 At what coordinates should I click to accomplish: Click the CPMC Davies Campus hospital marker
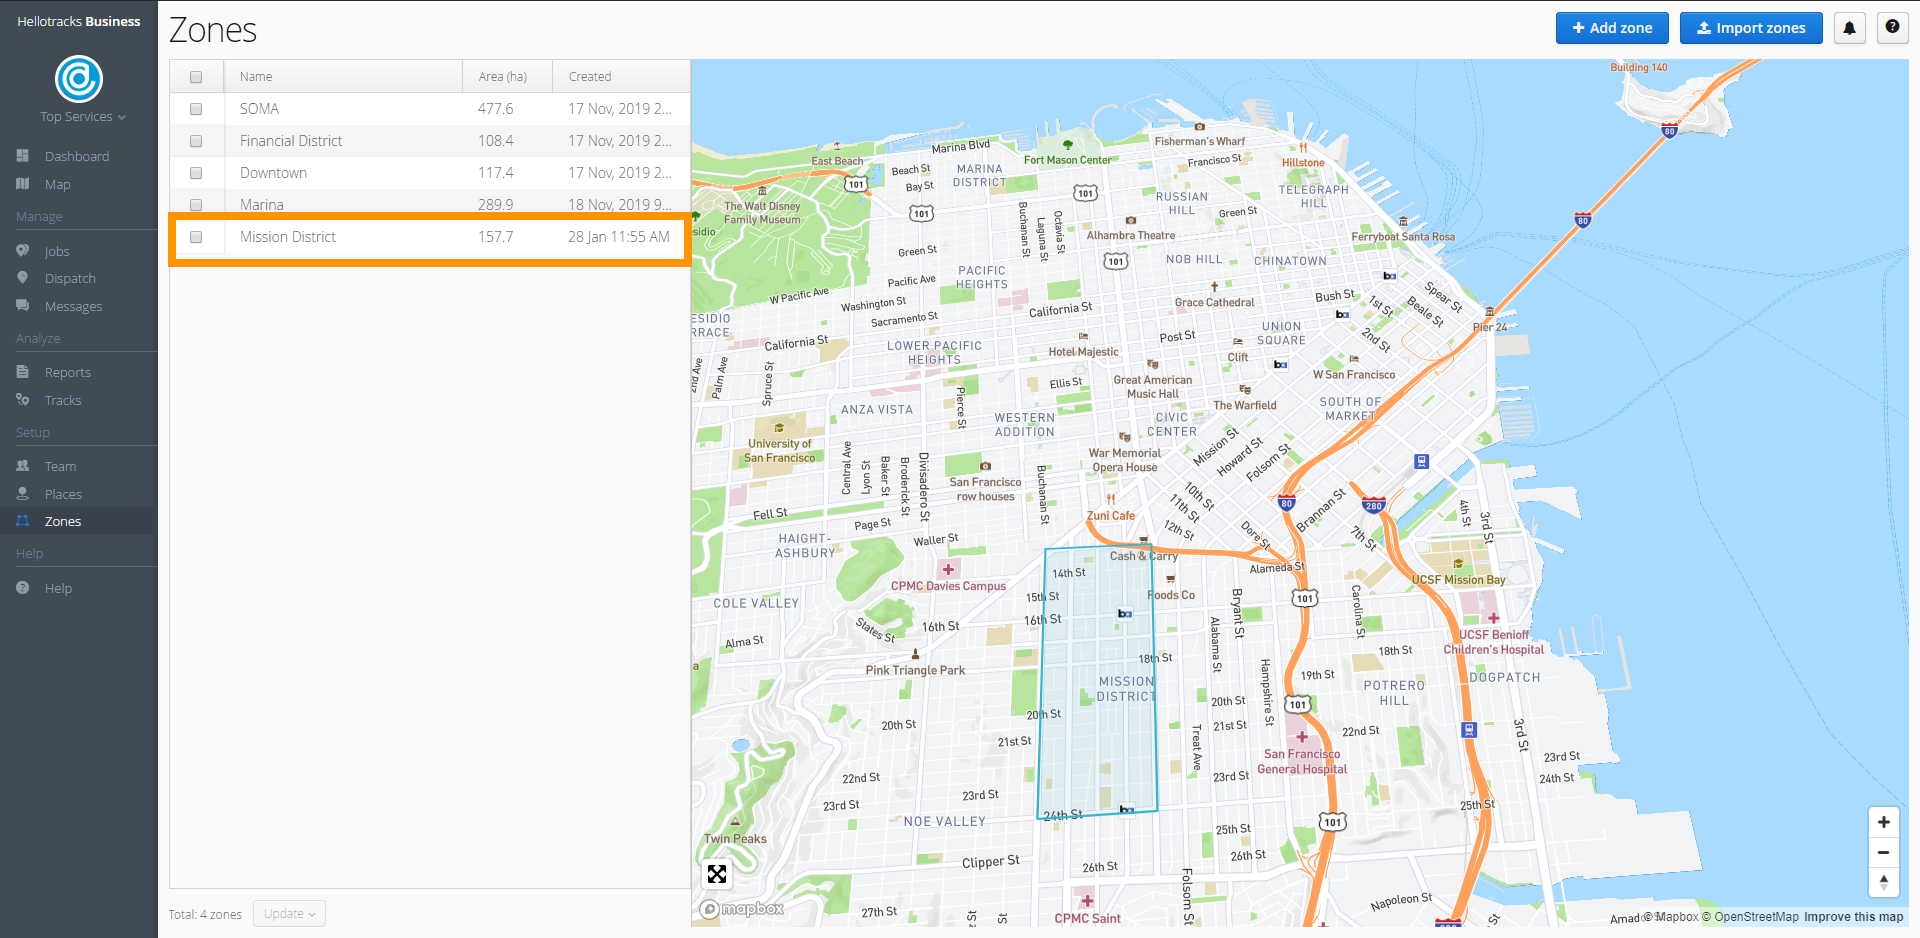[948, 570]
